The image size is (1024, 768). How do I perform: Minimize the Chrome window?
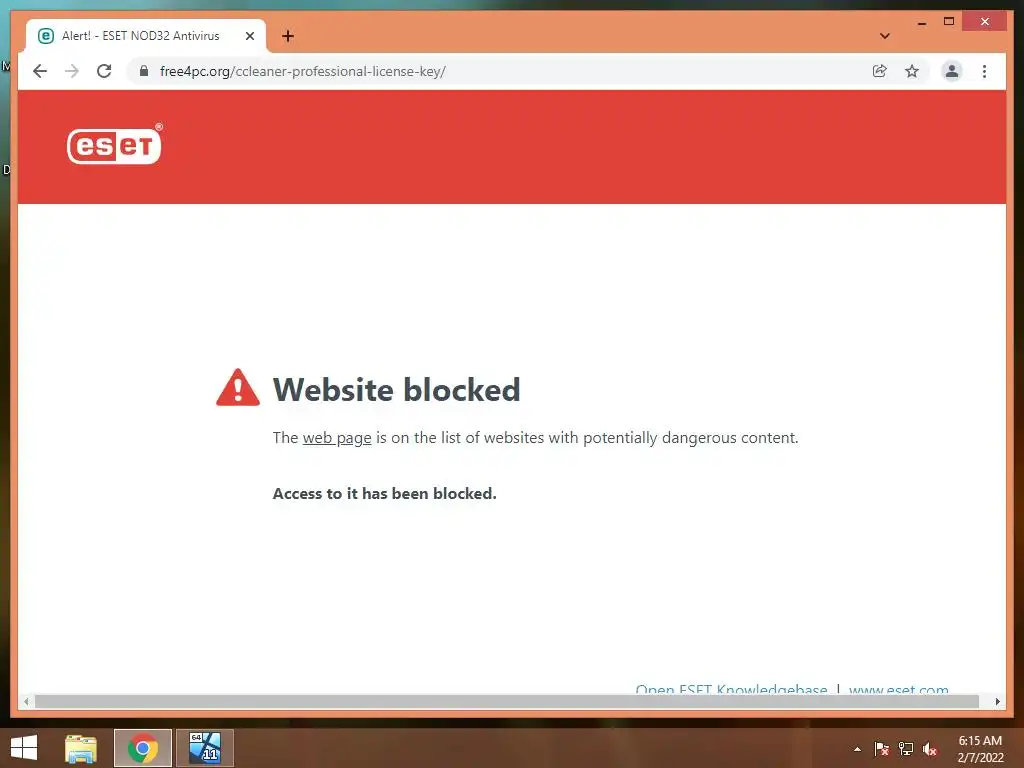922,23
